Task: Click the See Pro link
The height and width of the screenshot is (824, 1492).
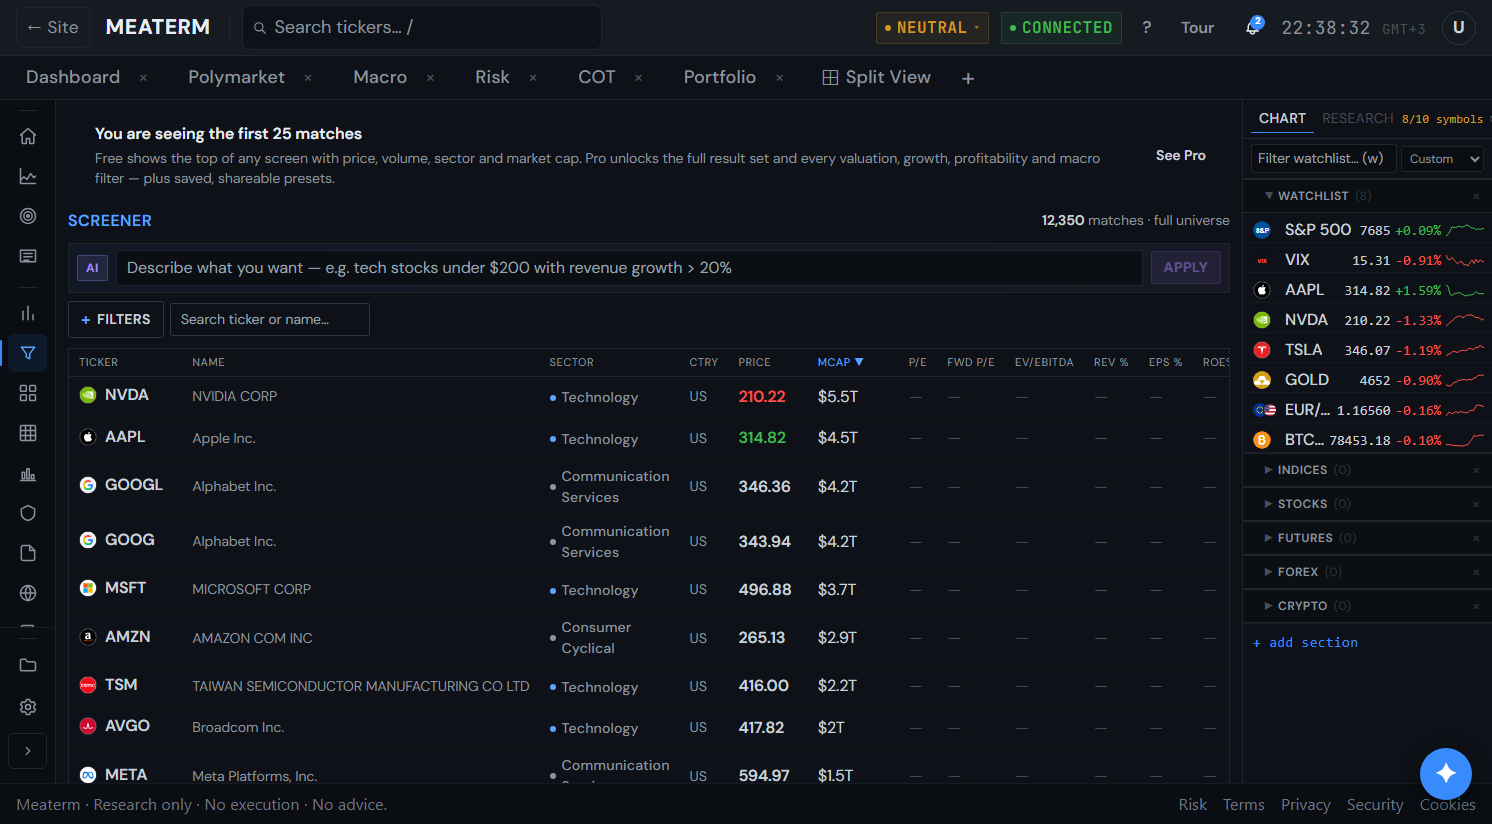Action: coord(1180,155)
